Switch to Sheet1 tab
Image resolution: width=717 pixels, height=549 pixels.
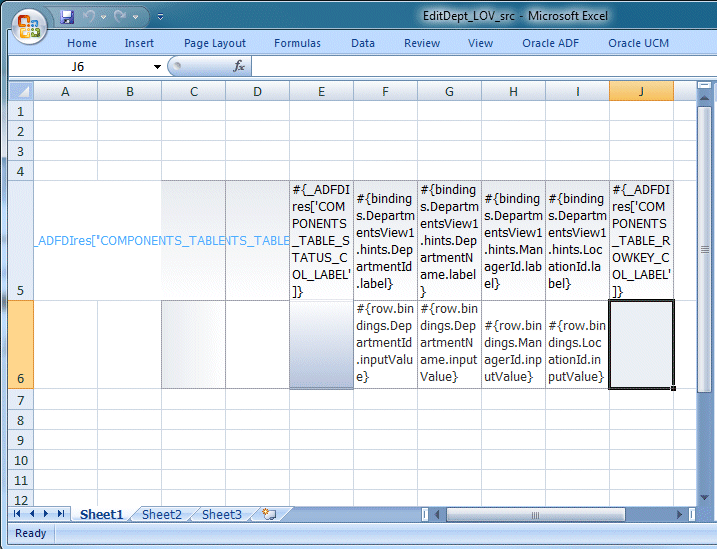click(102, 514)
